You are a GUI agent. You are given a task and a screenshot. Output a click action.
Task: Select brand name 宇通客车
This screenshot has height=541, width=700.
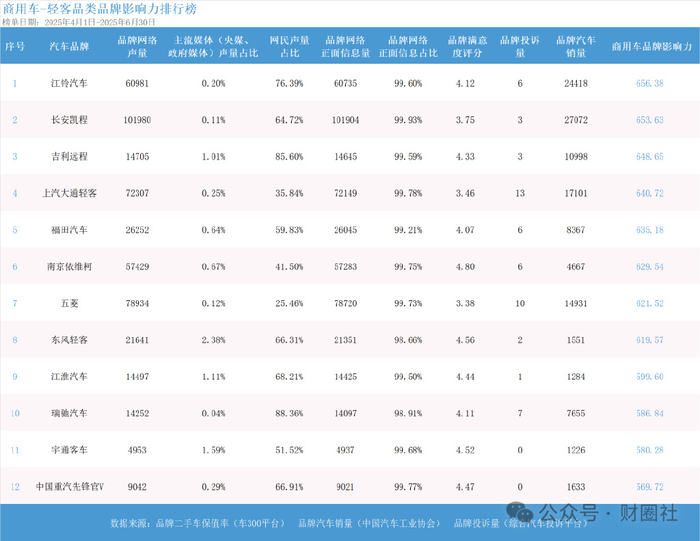(69, 450)
